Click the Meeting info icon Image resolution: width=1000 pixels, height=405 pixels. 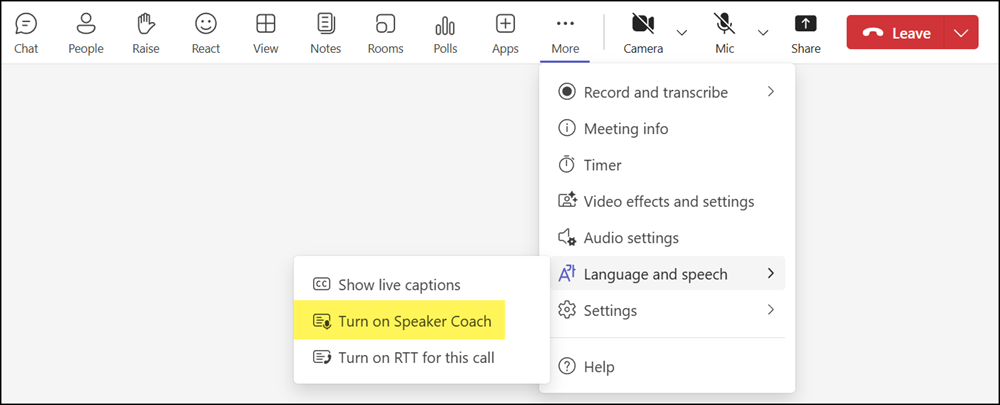coord(566,128)
